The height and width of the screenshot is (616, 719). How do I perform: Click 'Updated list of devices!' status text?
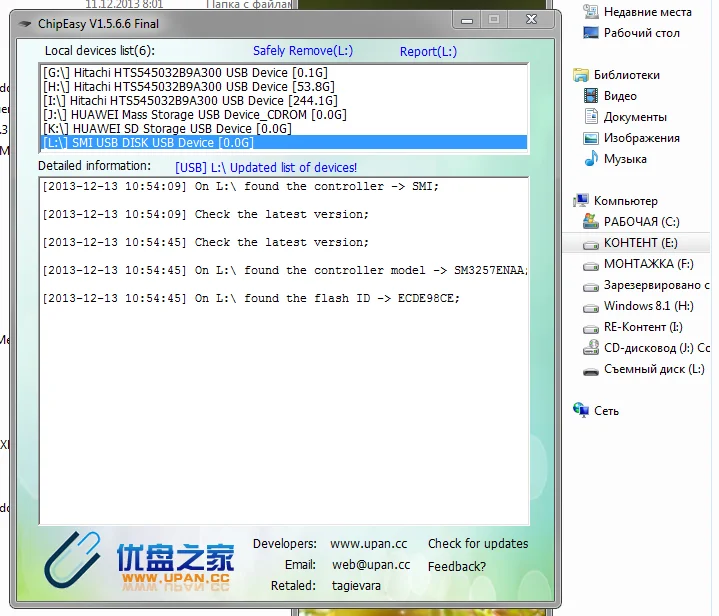(x=293, y=167)
